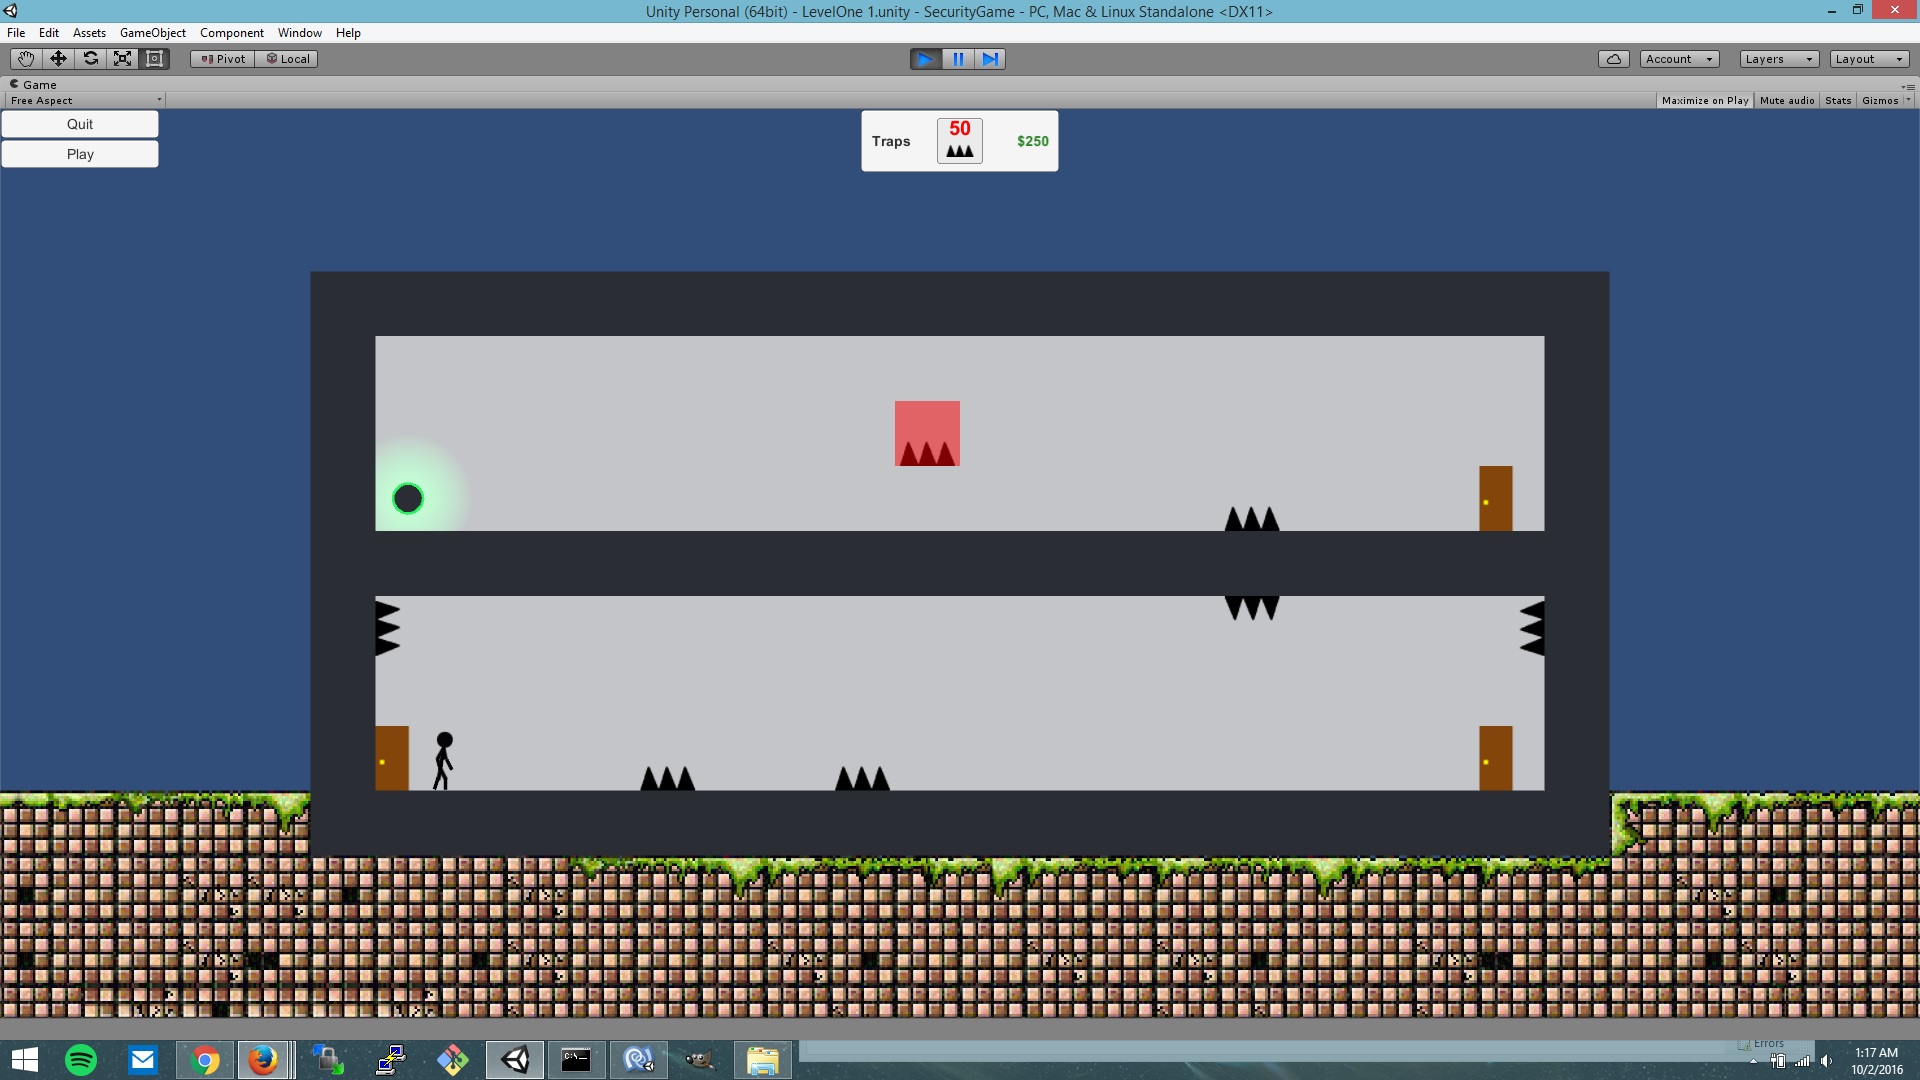Select the Hand tool in toolbar
The height and width of the screenshot is (1080, 1920).
(26, 59)
